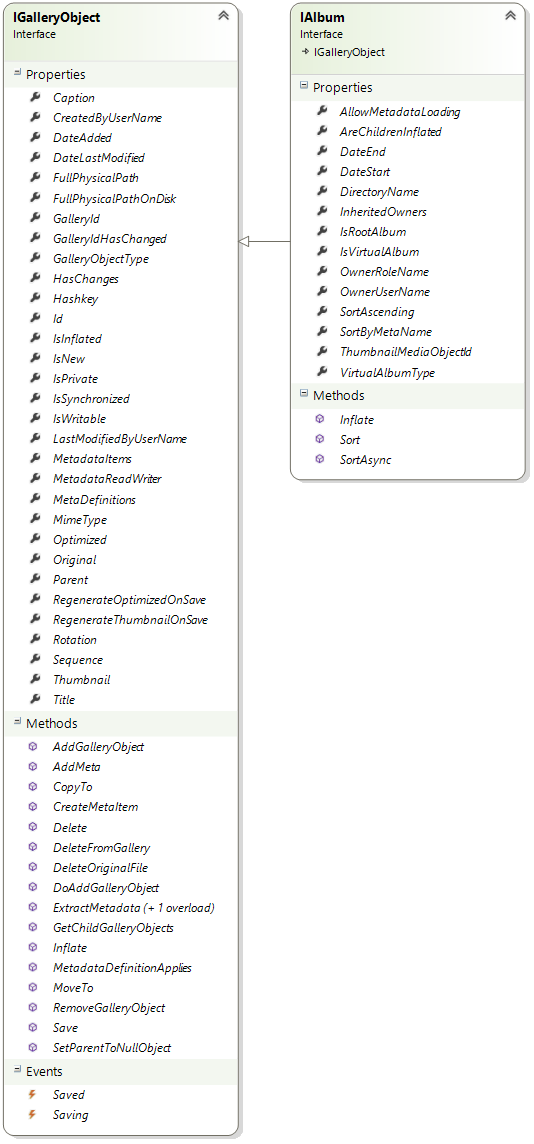The height and width of the screenshot is (1144, 534).
Task: Select the IAlbum interface title header
Action: 322,17
